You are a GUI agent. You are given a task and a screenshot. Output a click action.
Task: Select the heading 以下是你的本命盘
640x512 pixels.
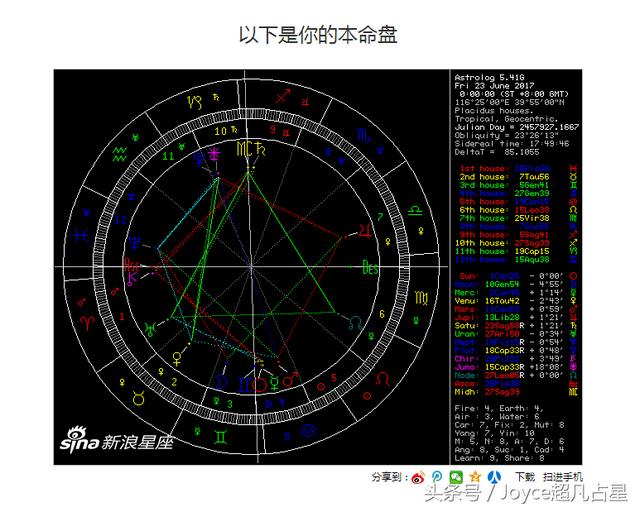click(x=318, y=35)
